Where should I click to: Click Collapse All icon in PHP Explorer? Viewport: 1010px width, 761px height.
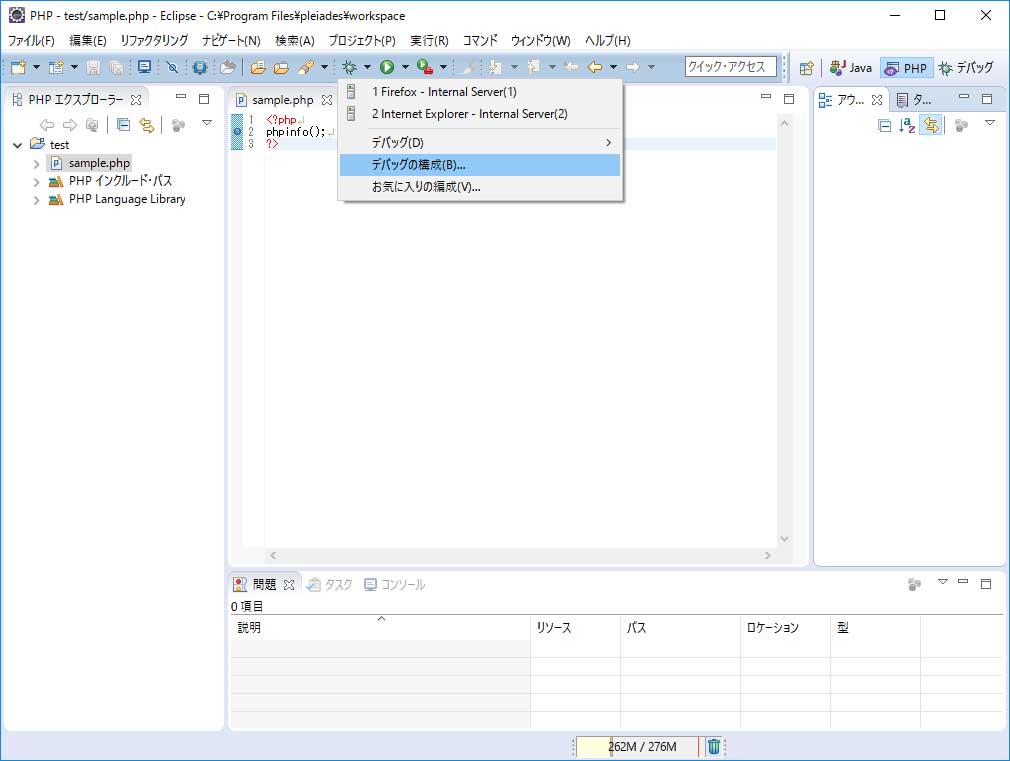[124, 125]
